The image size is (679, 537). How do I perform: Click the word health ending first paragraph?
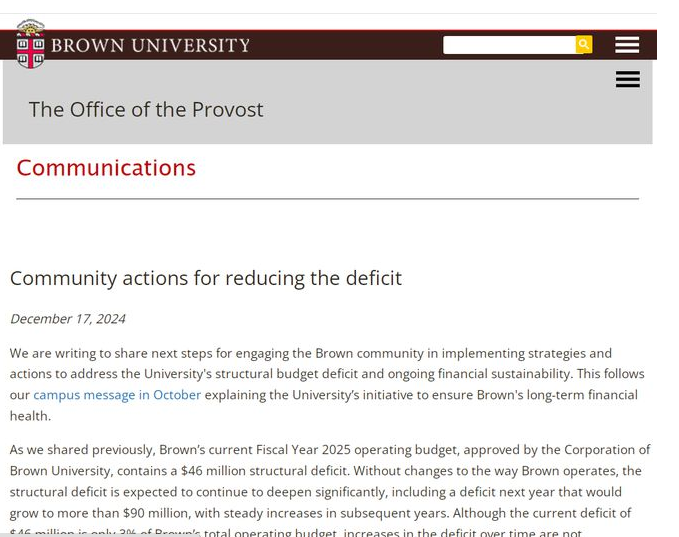click(x=29, y=416)
